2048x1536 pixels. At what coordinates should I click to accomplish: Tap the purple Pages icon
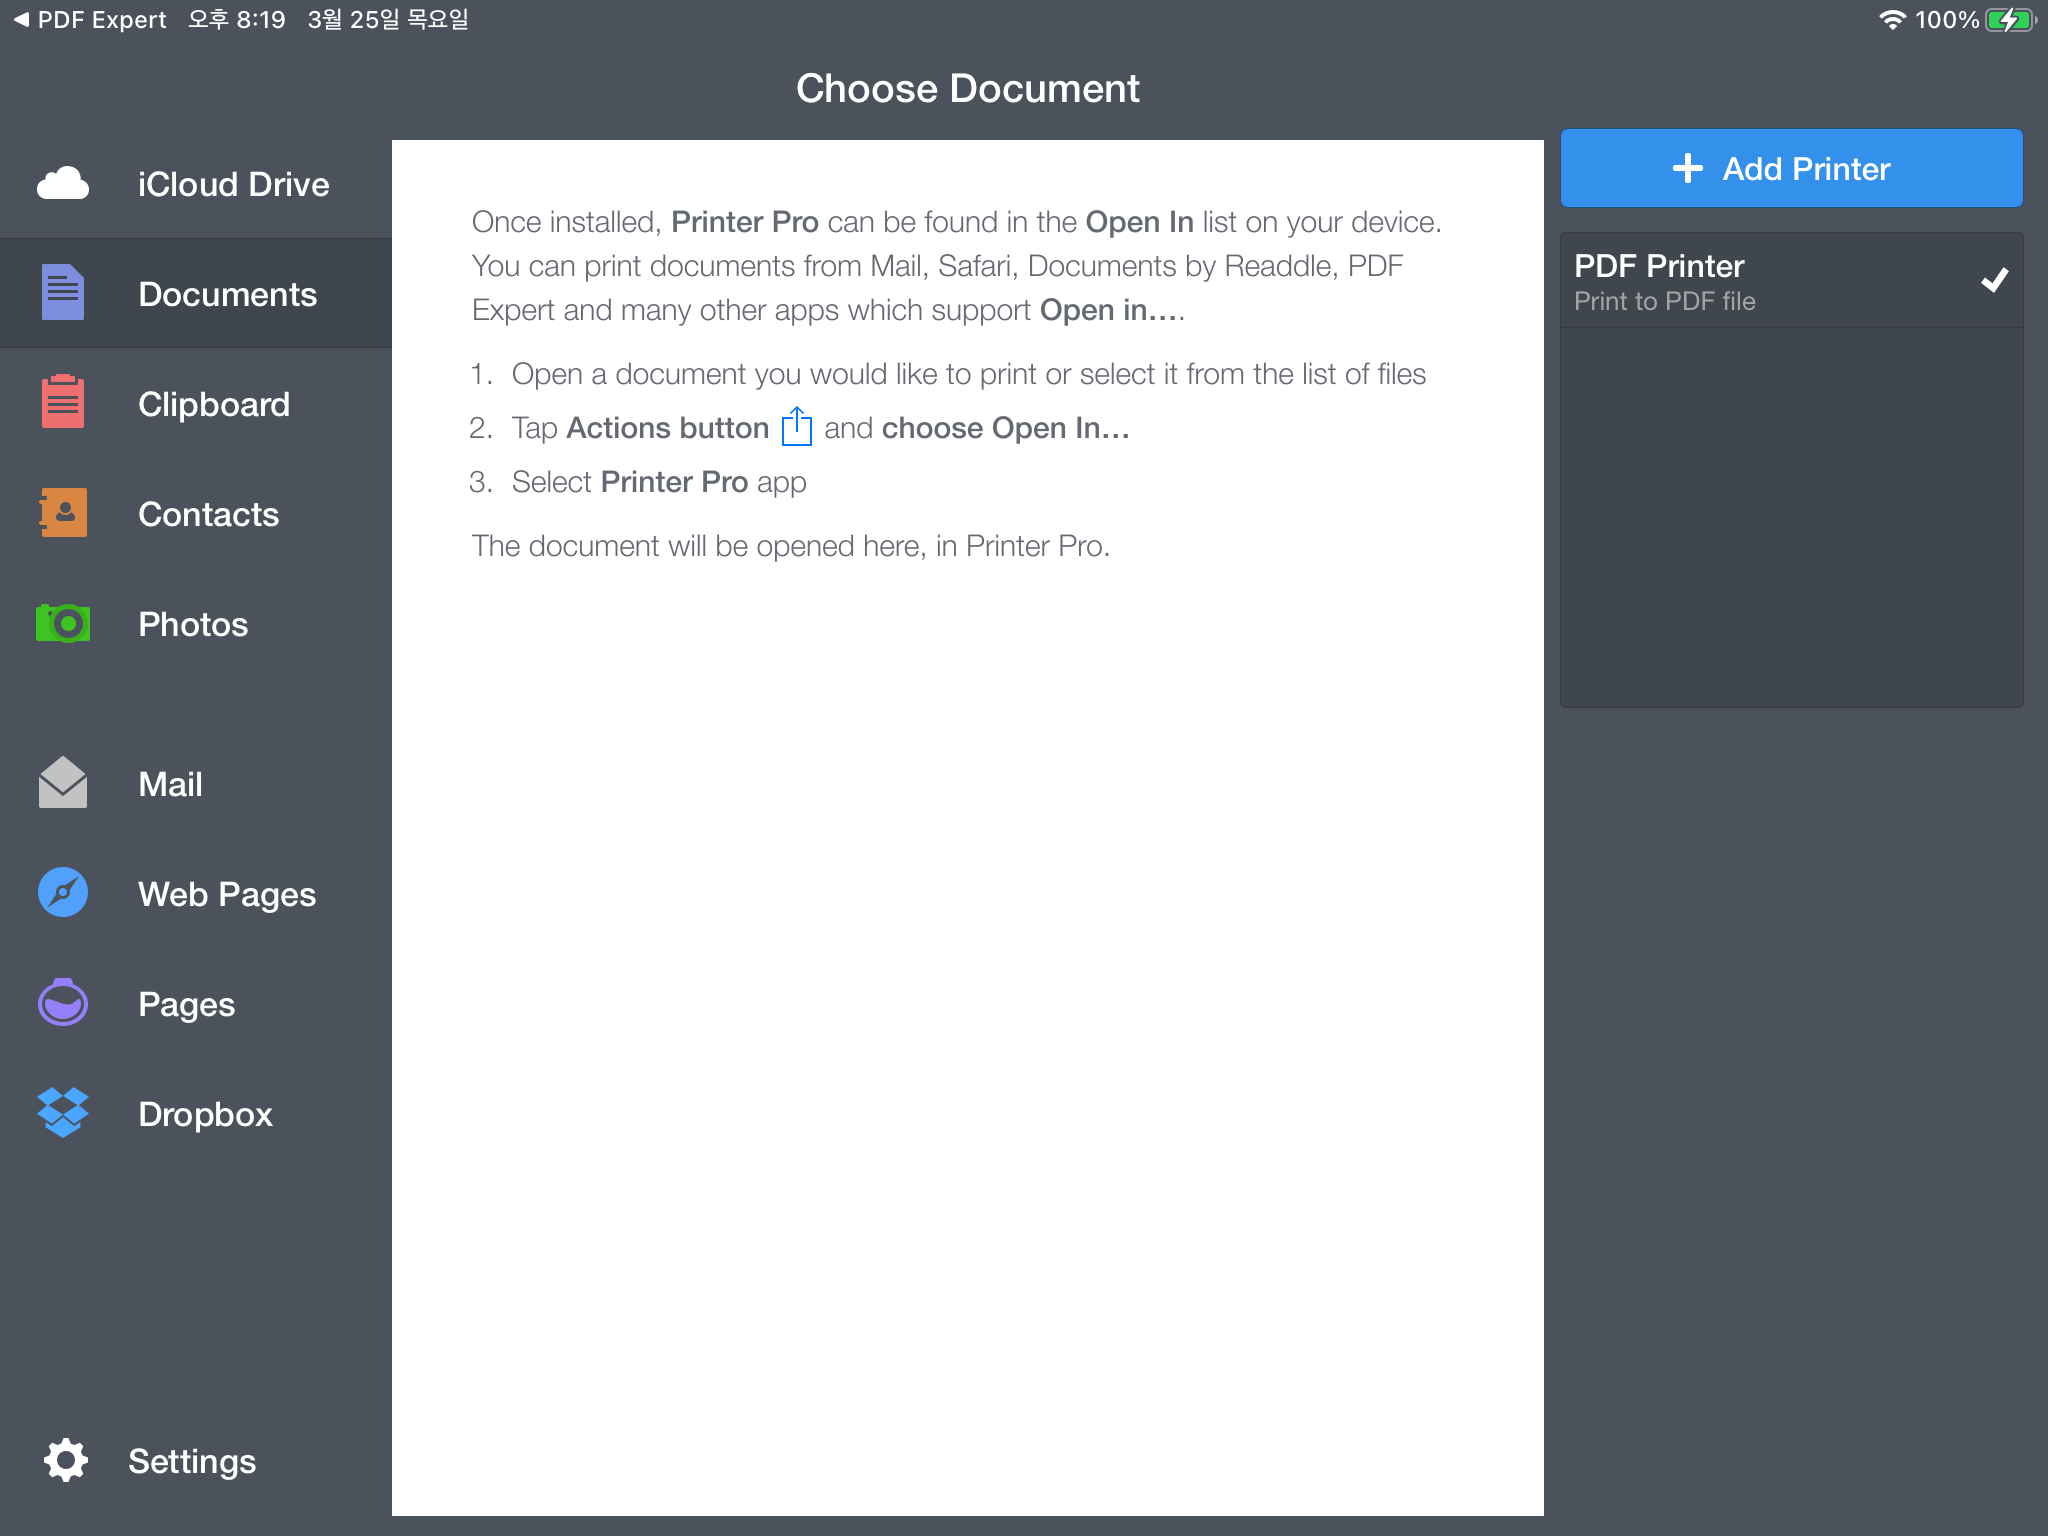click(x=63, y=1003)
